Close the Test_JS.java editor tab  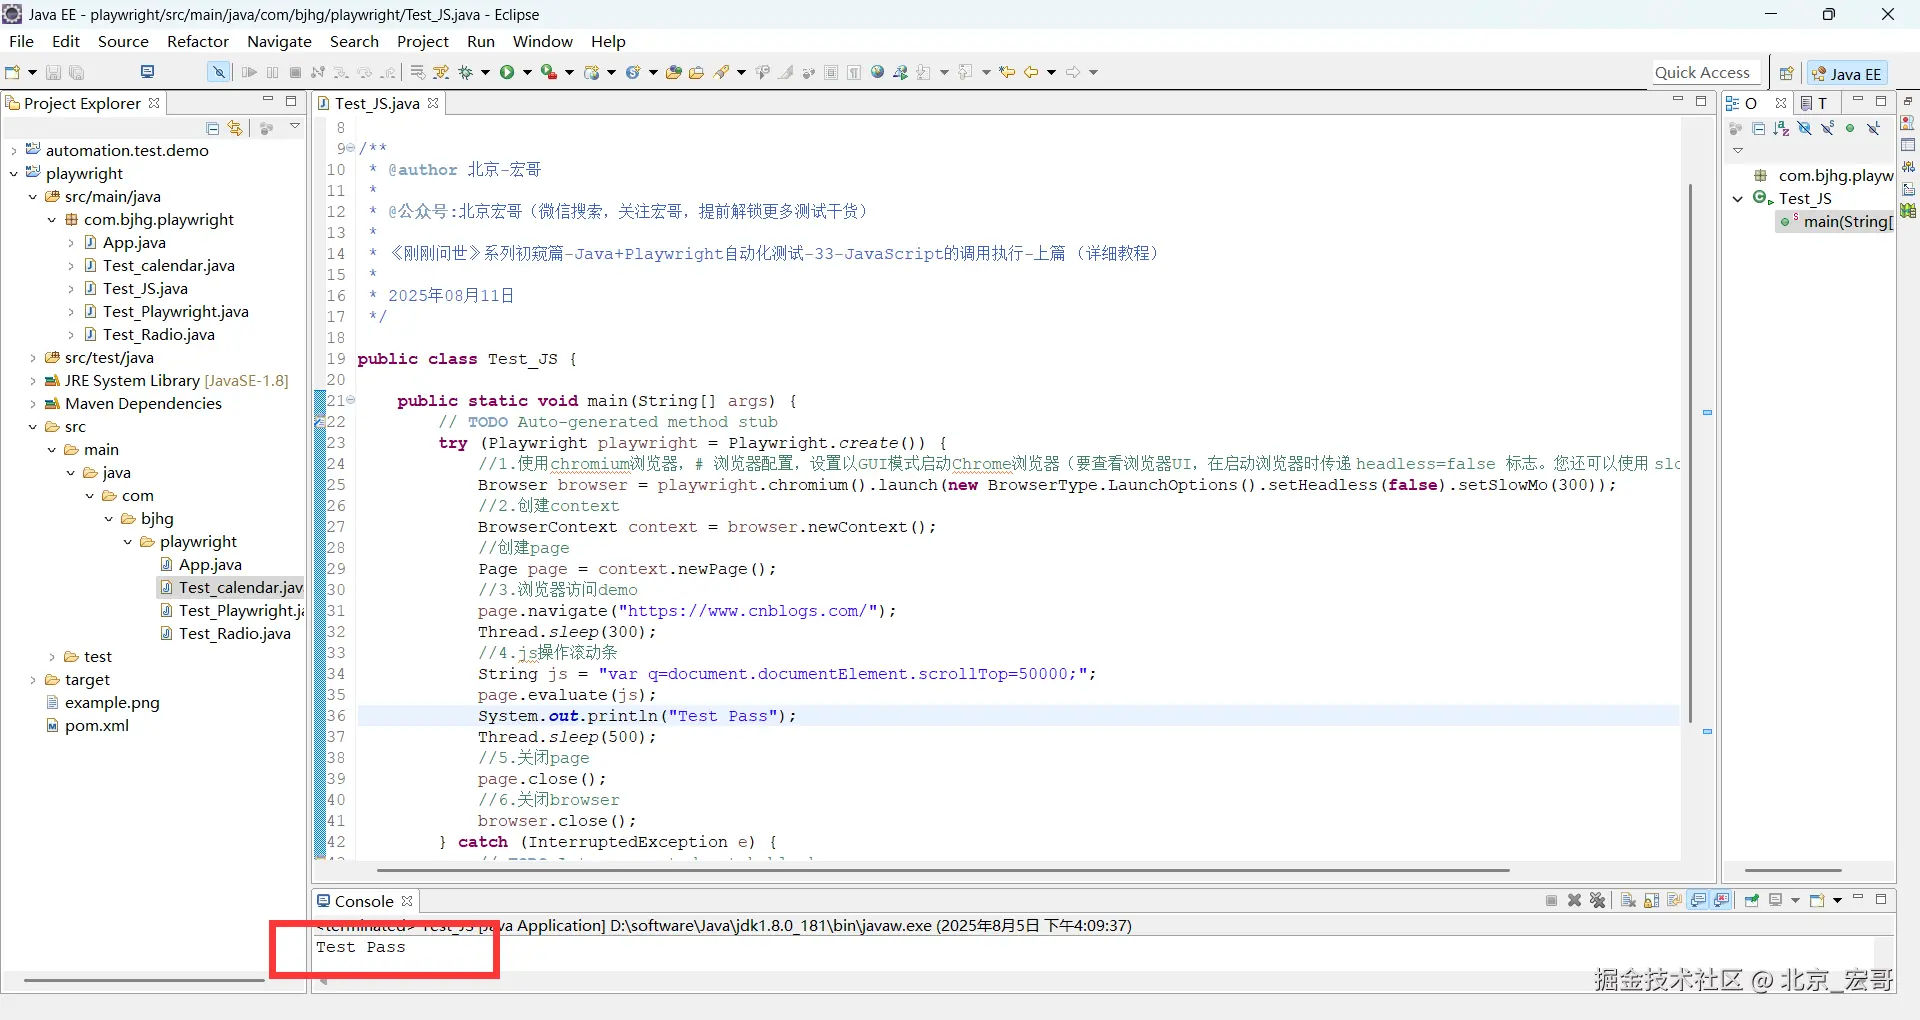[433, 103]
